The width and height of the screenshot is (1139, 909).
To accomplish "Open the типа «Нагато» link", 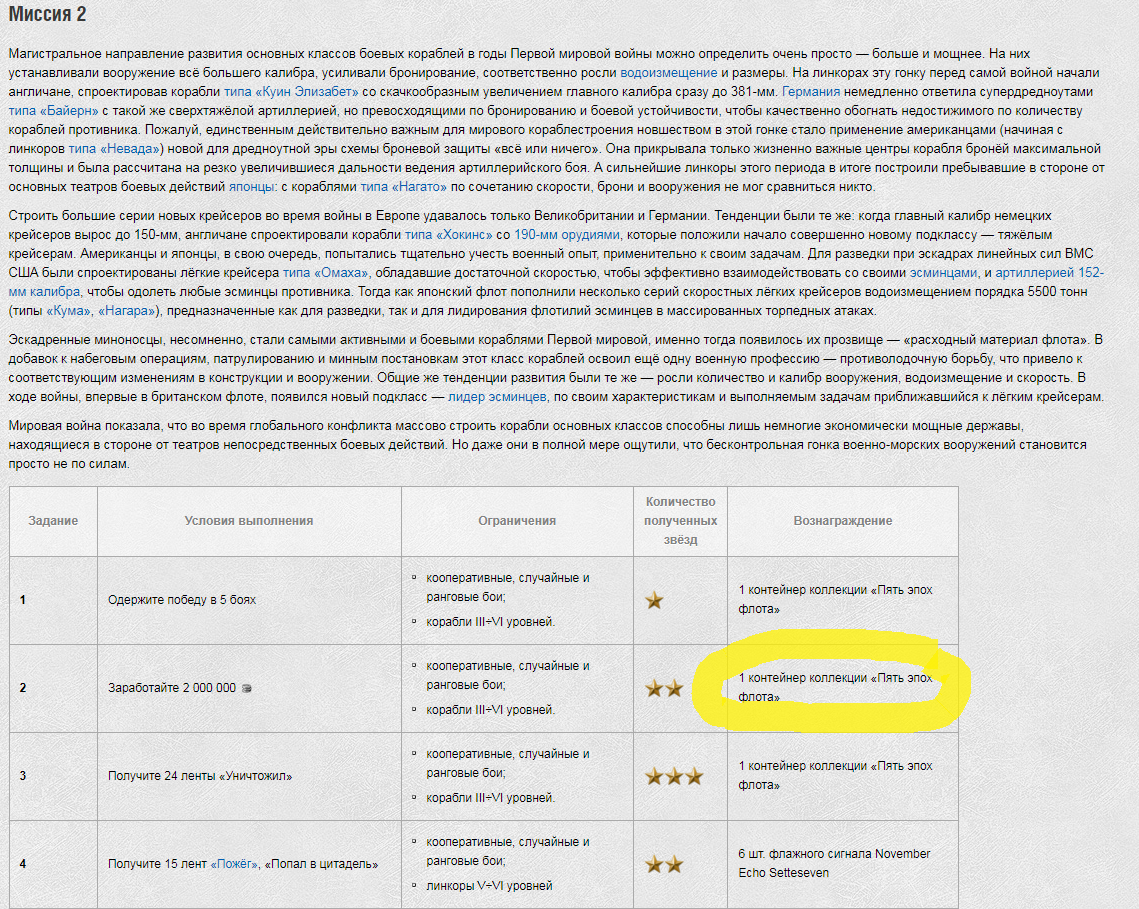I will tap(403, 187).
